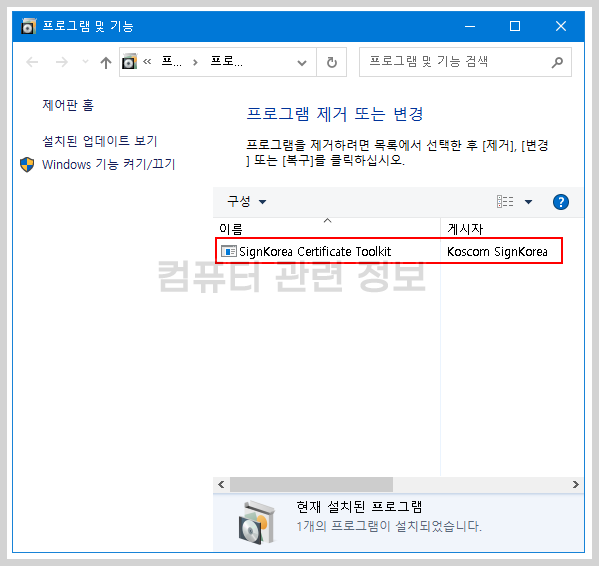The image size is (599, 566).
Task: Open help with the question mark
Action: [x=561, y=202]
